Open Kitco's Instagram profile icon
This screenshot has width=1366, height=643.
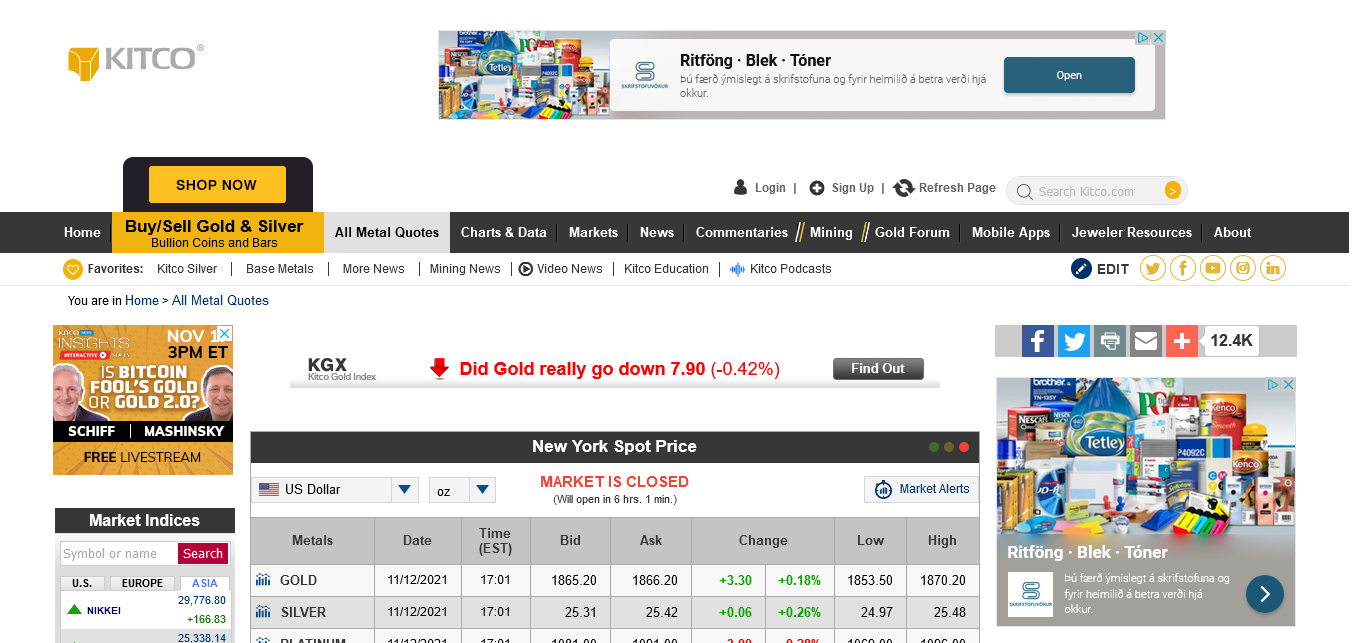click(1243, 268)
